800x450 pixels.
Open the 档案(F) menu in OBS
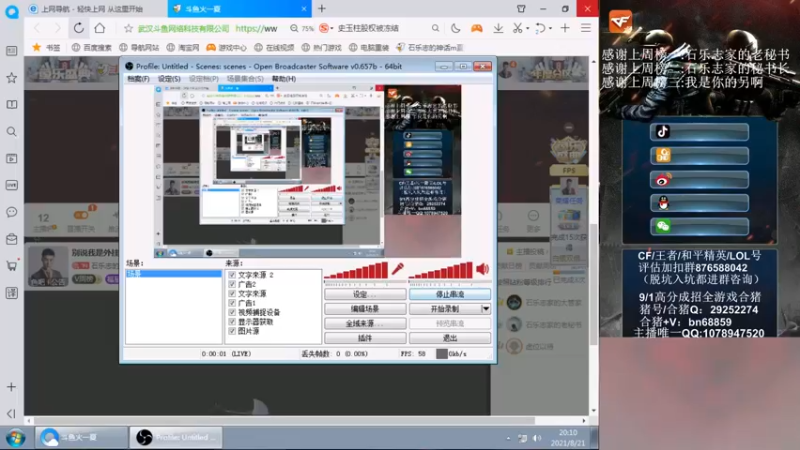[138, 79]
